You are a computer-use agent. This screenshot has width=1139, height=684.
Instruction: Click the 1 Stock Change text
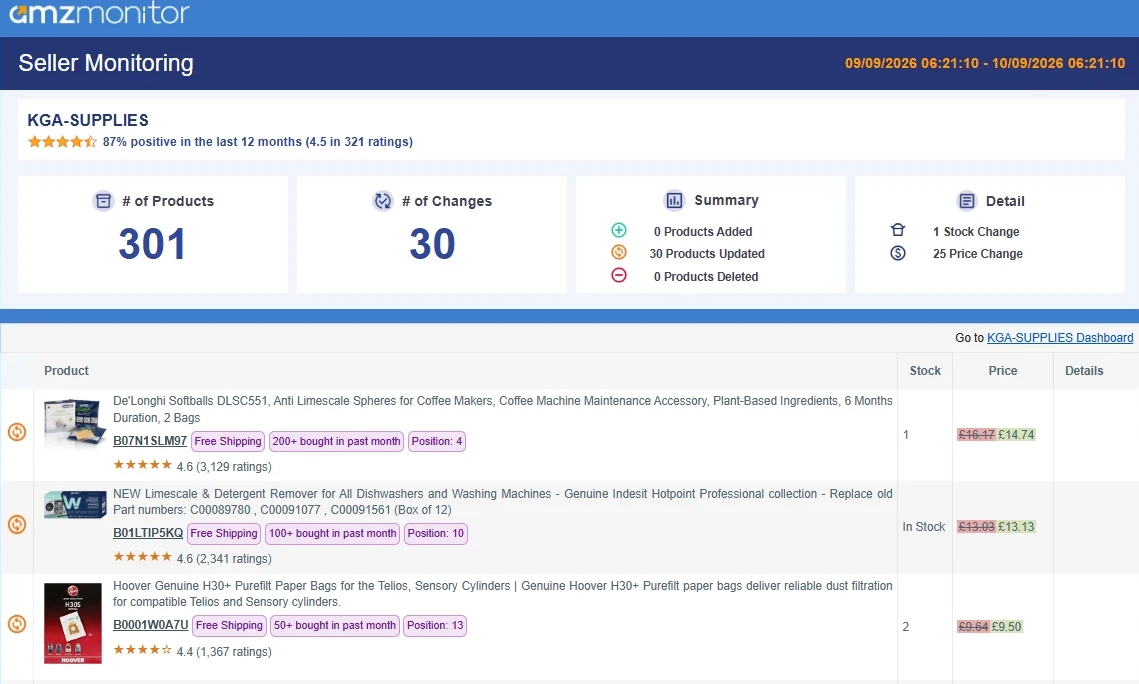[x=976, y=232]
